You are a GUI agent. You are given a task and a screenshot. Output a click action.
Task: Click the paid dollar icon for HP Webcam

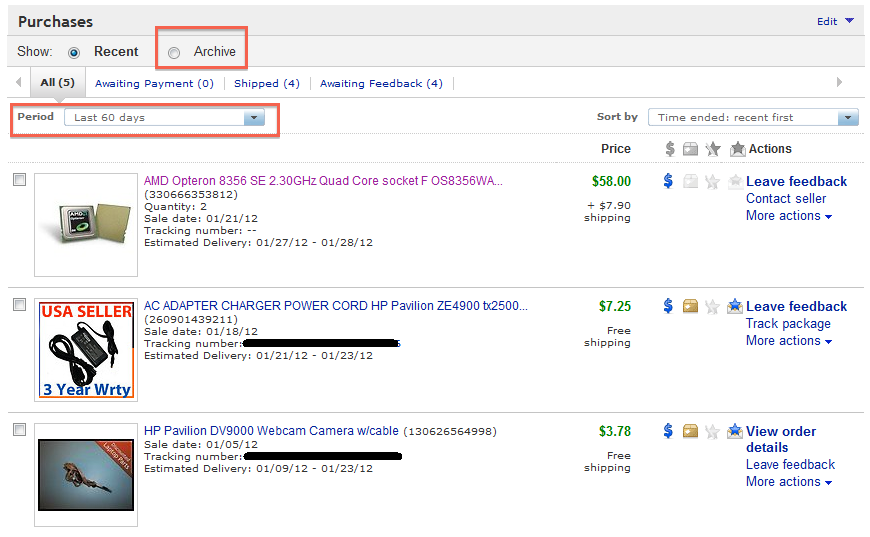tap(668, 431)
